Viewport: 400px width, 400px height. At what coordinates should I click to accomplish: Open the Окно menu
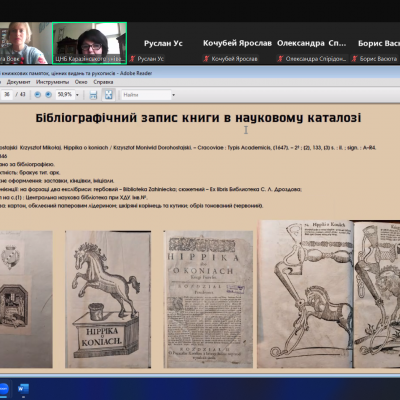coord(81,82)
